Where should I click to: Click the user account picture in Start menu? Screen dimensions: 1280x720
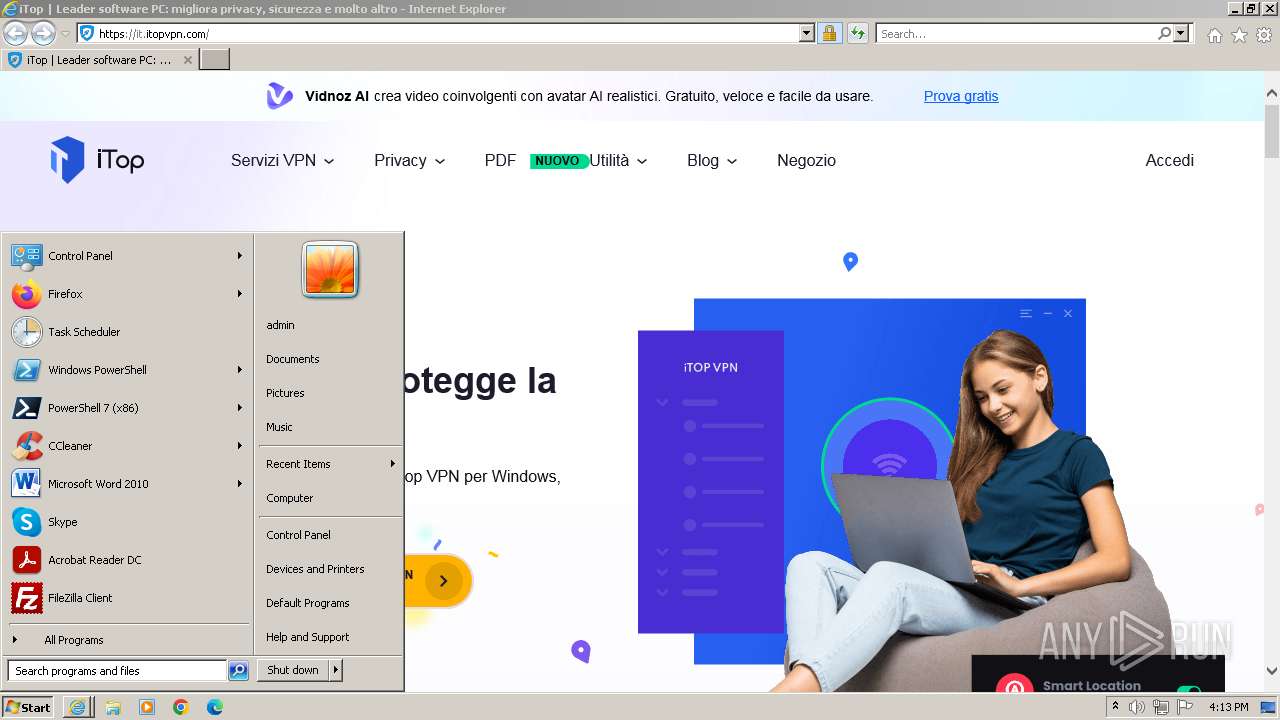click(x=330, y=269)
